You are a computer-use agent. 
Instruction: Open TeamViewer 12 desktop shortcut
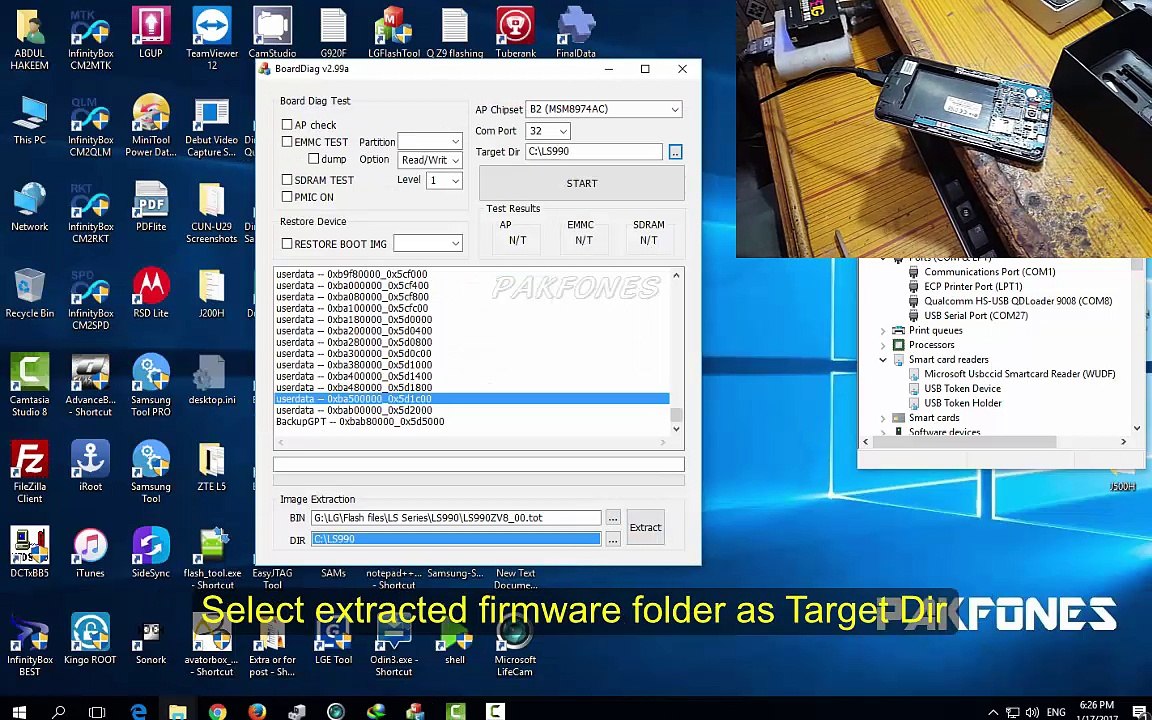click(212, 38)
